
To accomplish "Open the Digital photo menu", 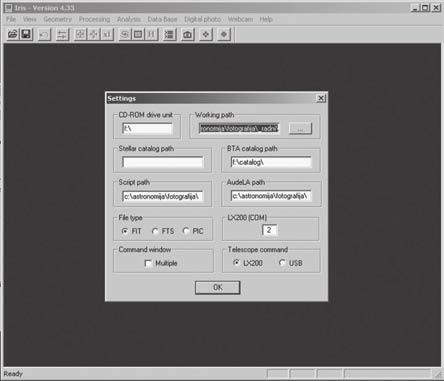I will [x=202, y=19].
